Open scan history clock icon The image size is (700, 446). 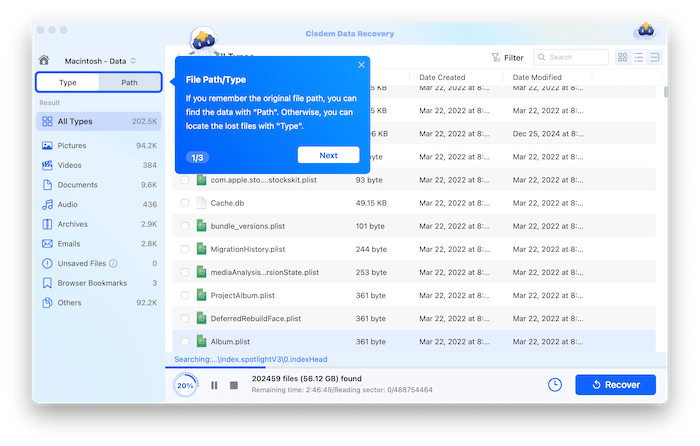(555, 385)
